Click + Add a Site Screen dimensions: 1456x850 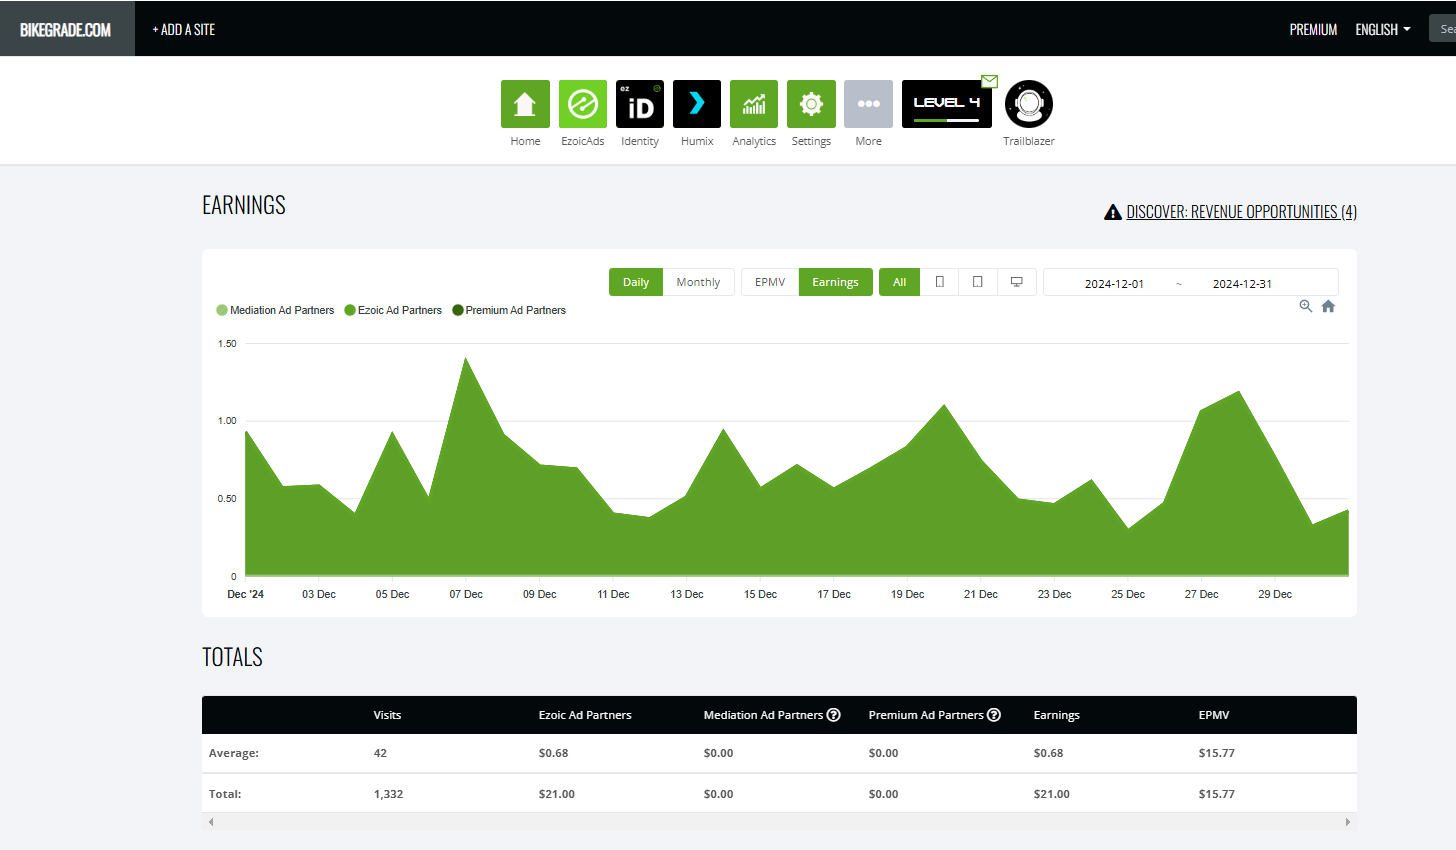pyautogui.click(x=184, y=30)
